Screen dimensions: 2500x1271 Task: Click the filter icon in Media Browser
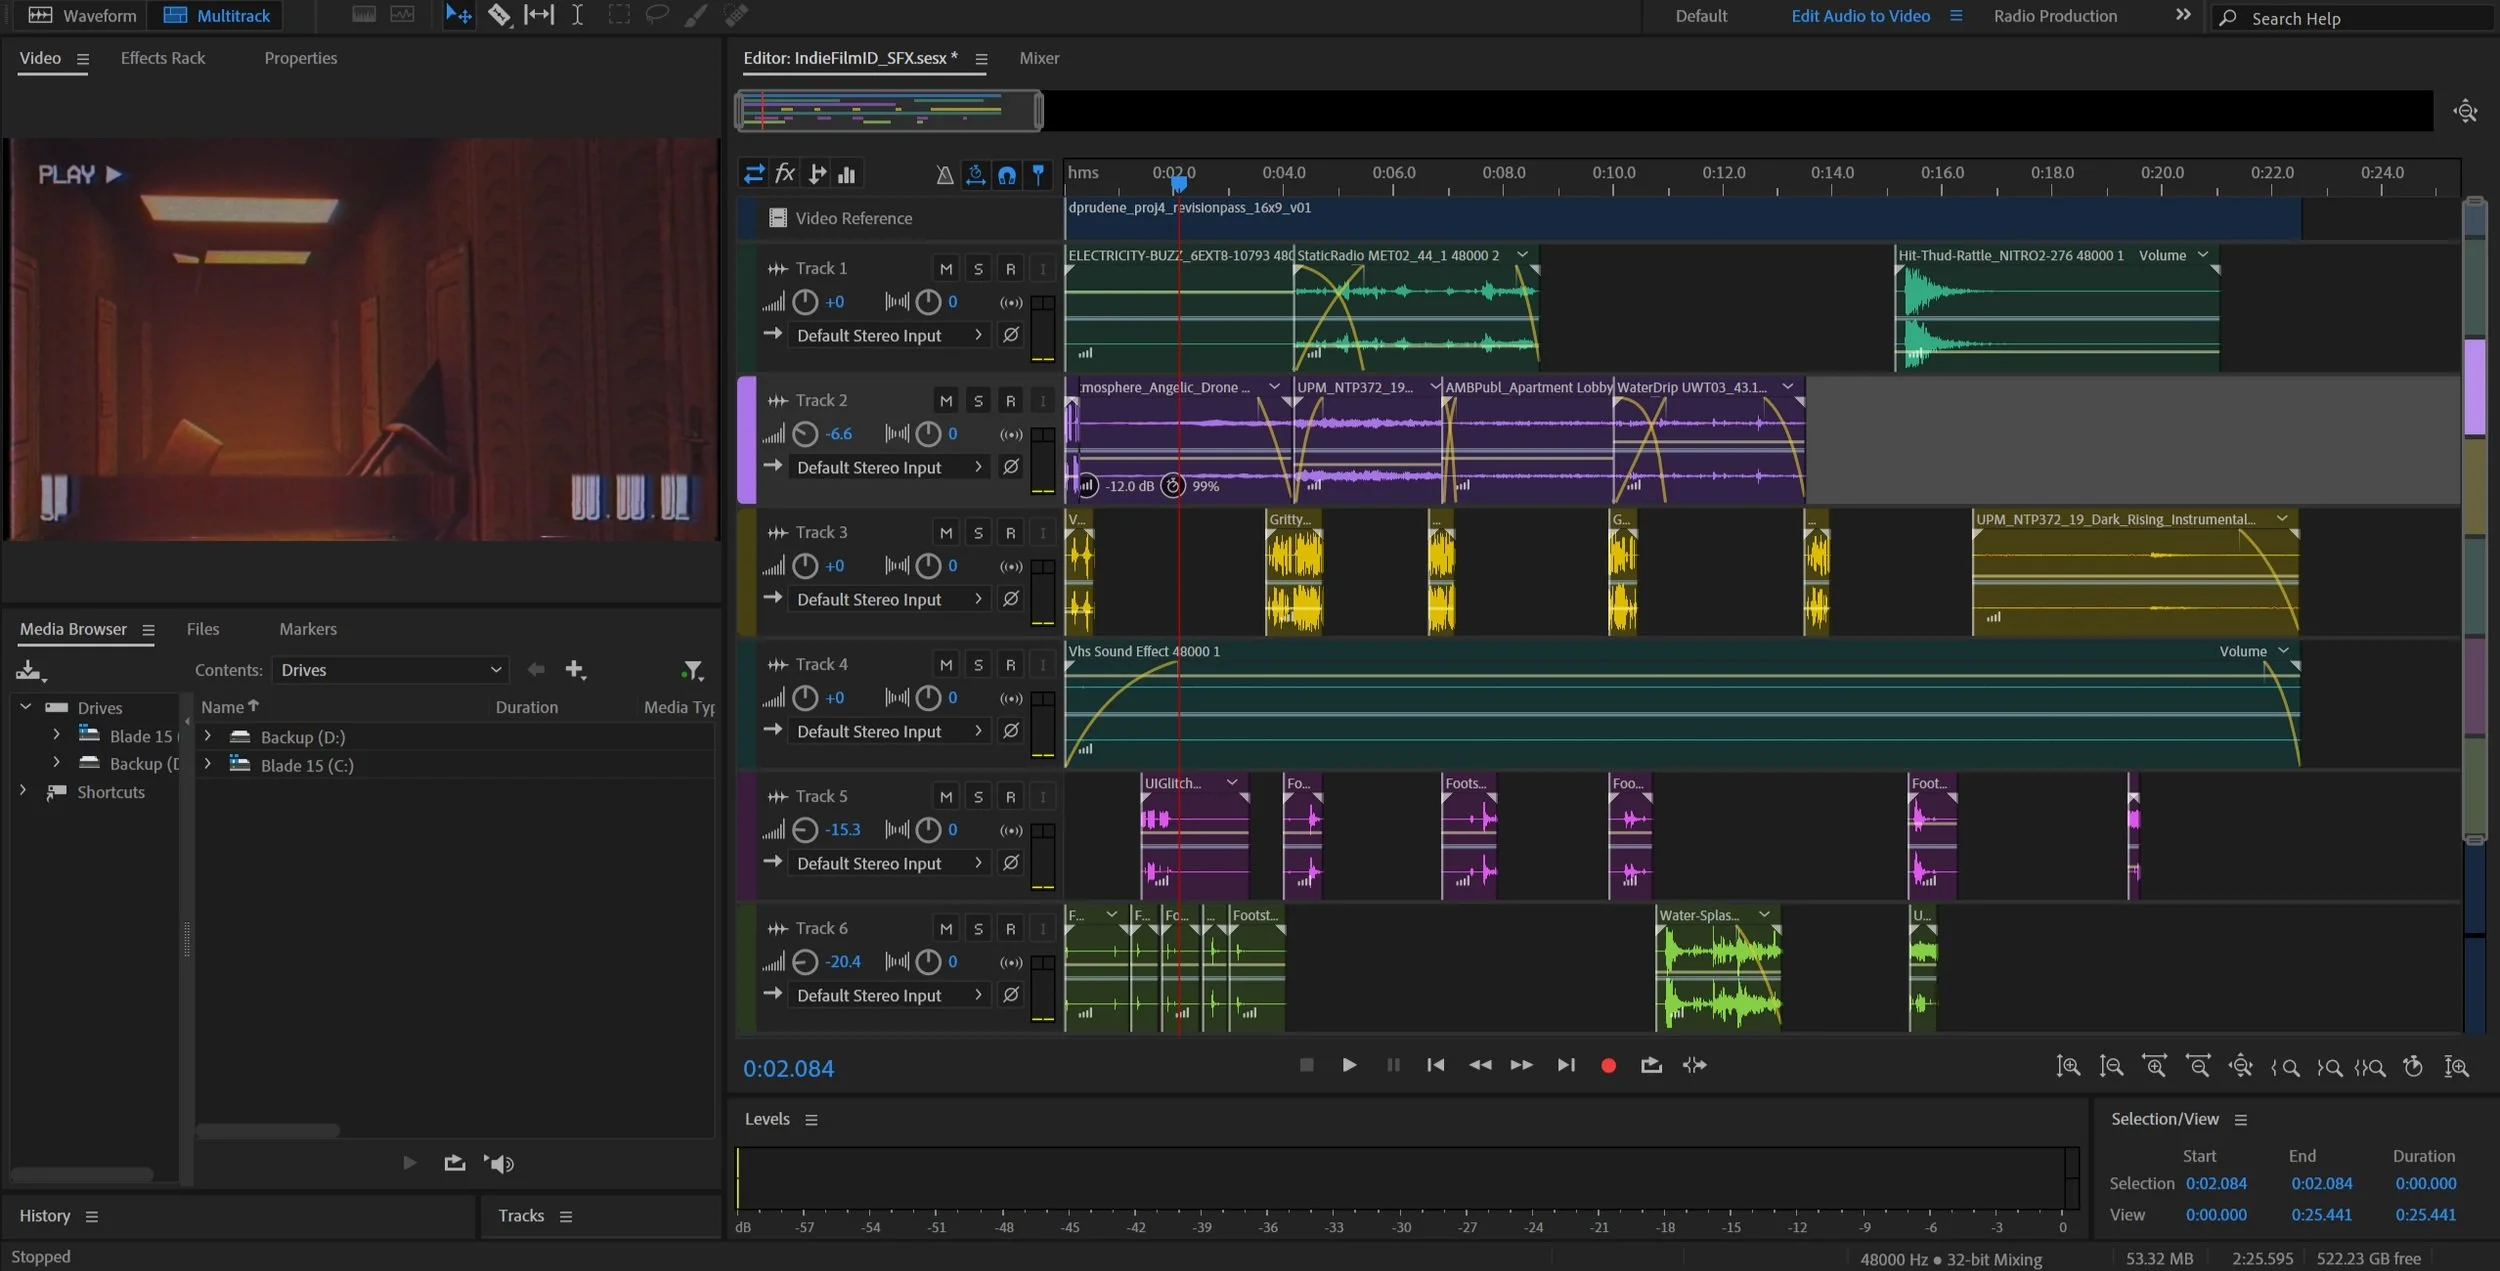[692, 670]
